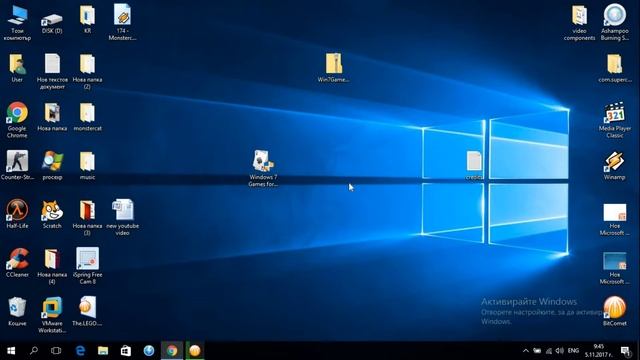This screenshot has height=360, width=640.
Task: Open taskbar search magnifier
Action: pos(34,351)
